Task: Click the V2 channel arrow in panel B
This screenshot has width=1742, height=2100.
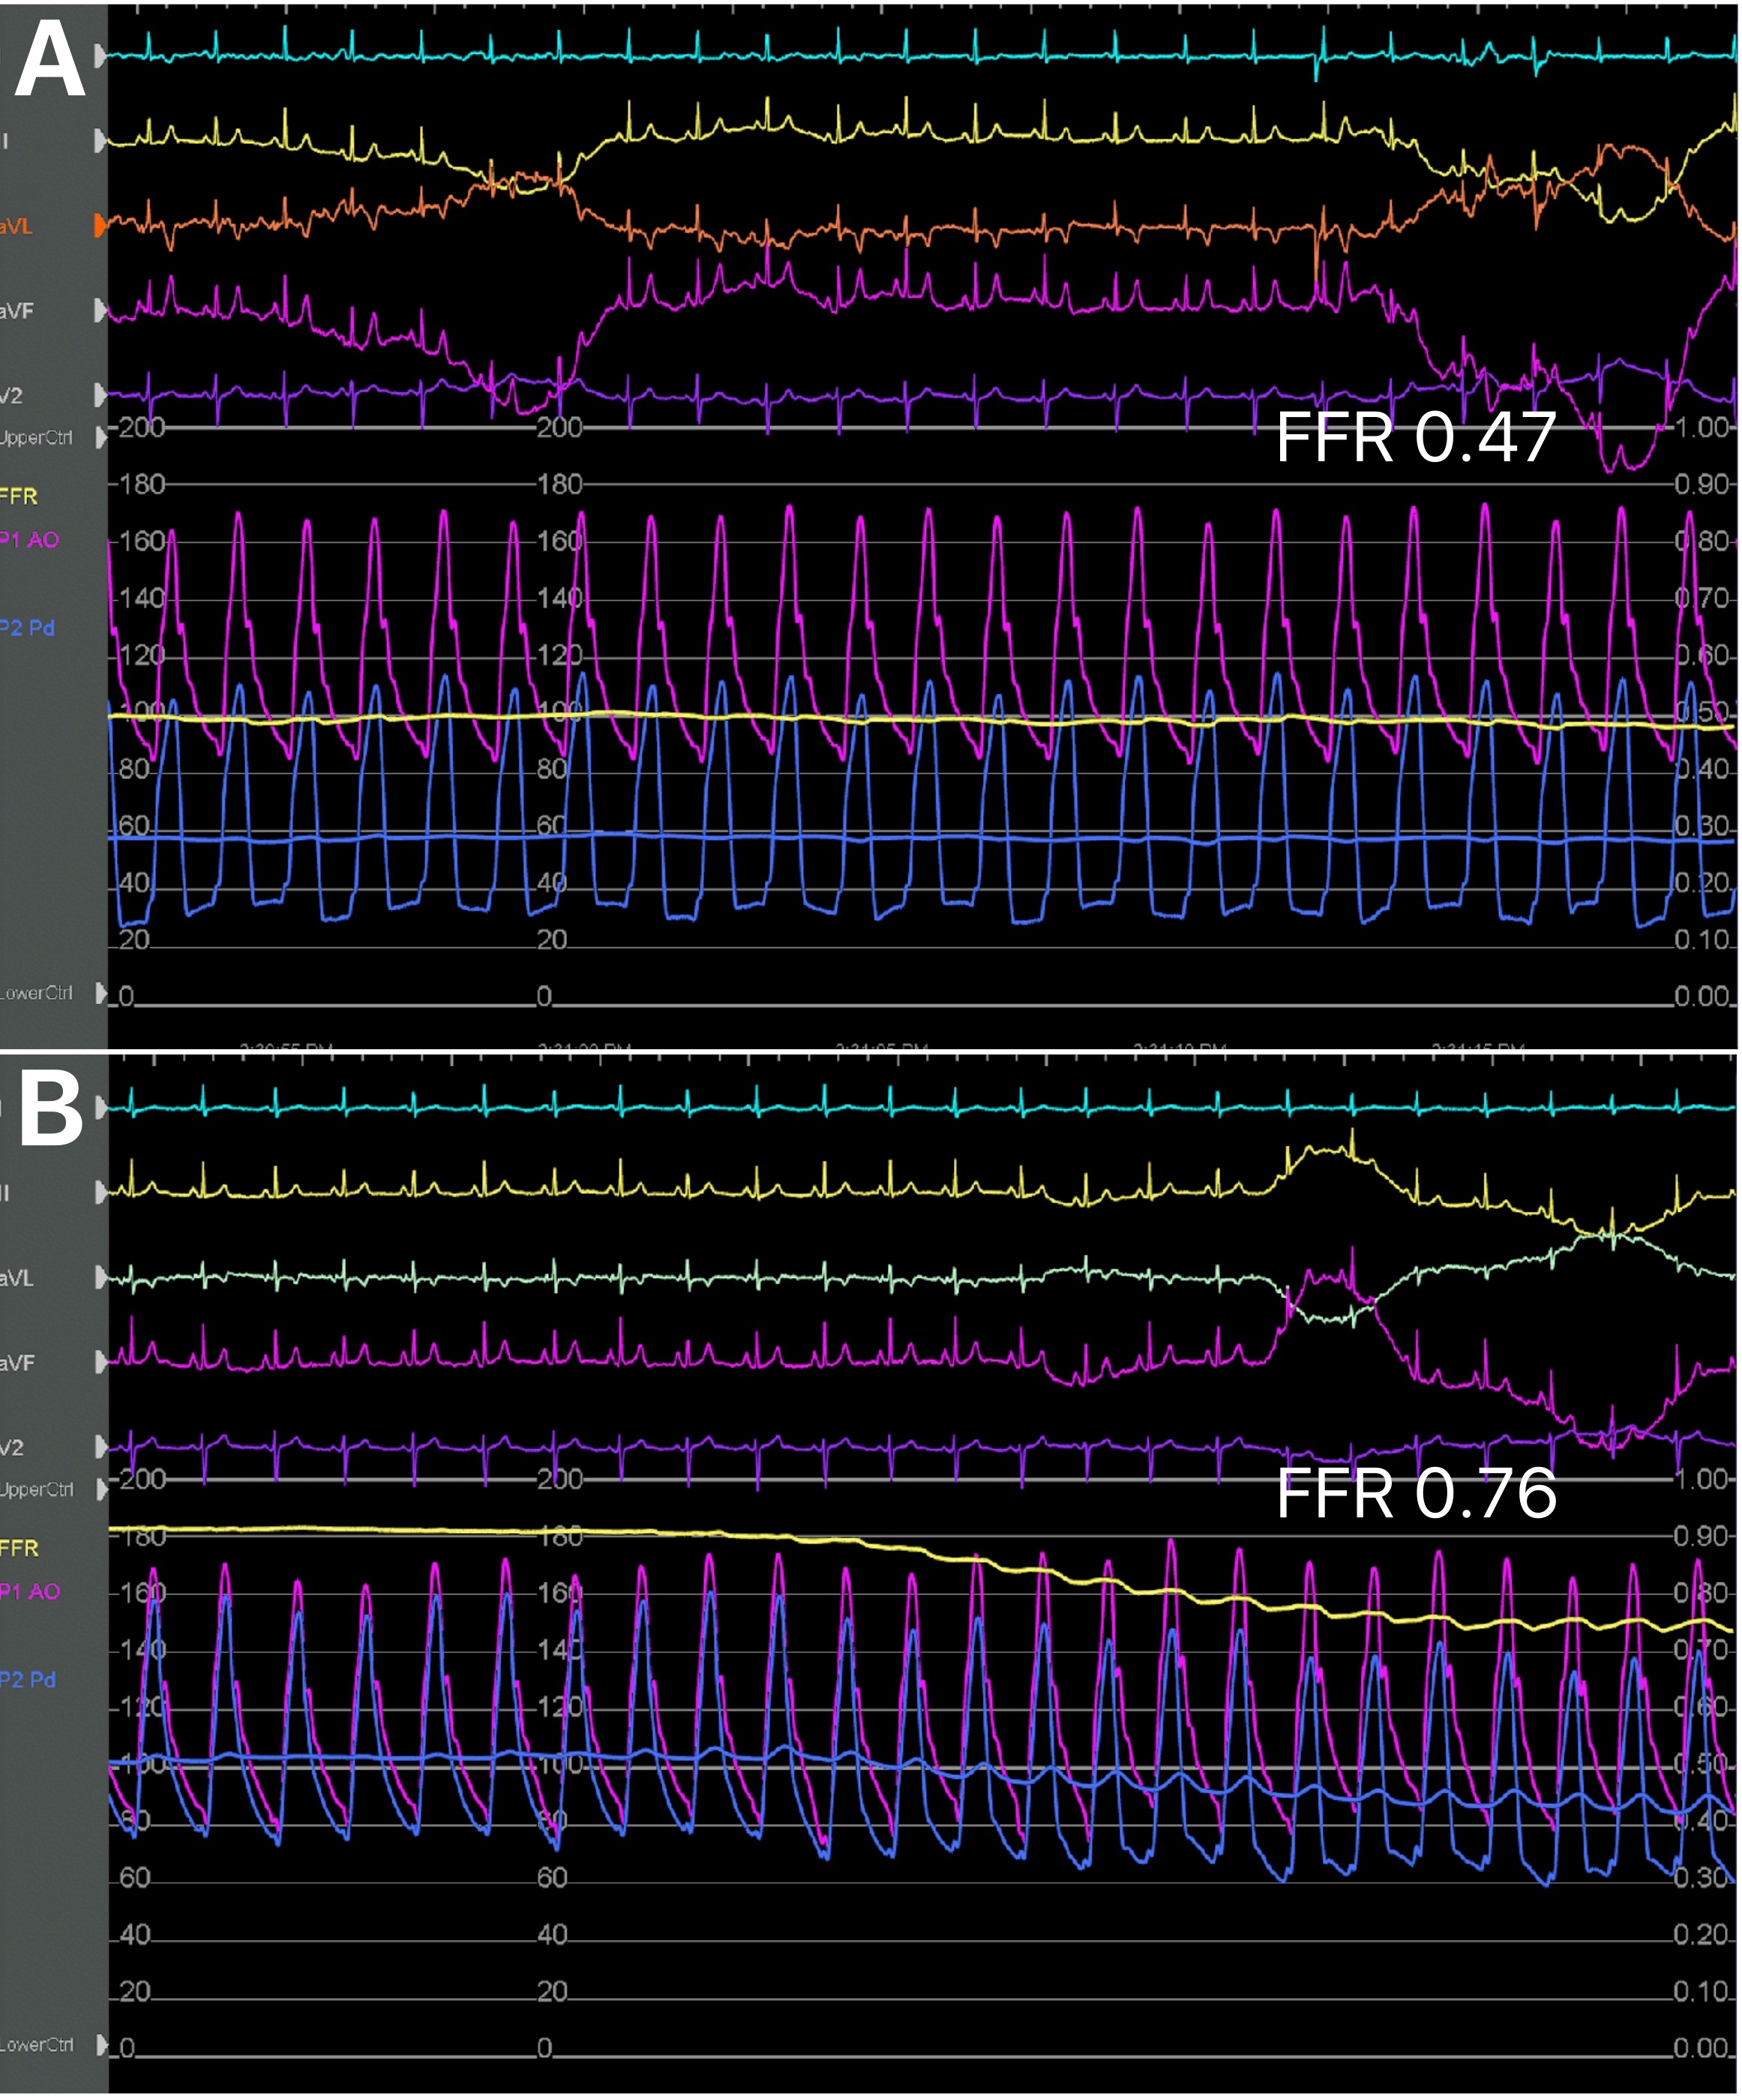Action: [100, 1447]
